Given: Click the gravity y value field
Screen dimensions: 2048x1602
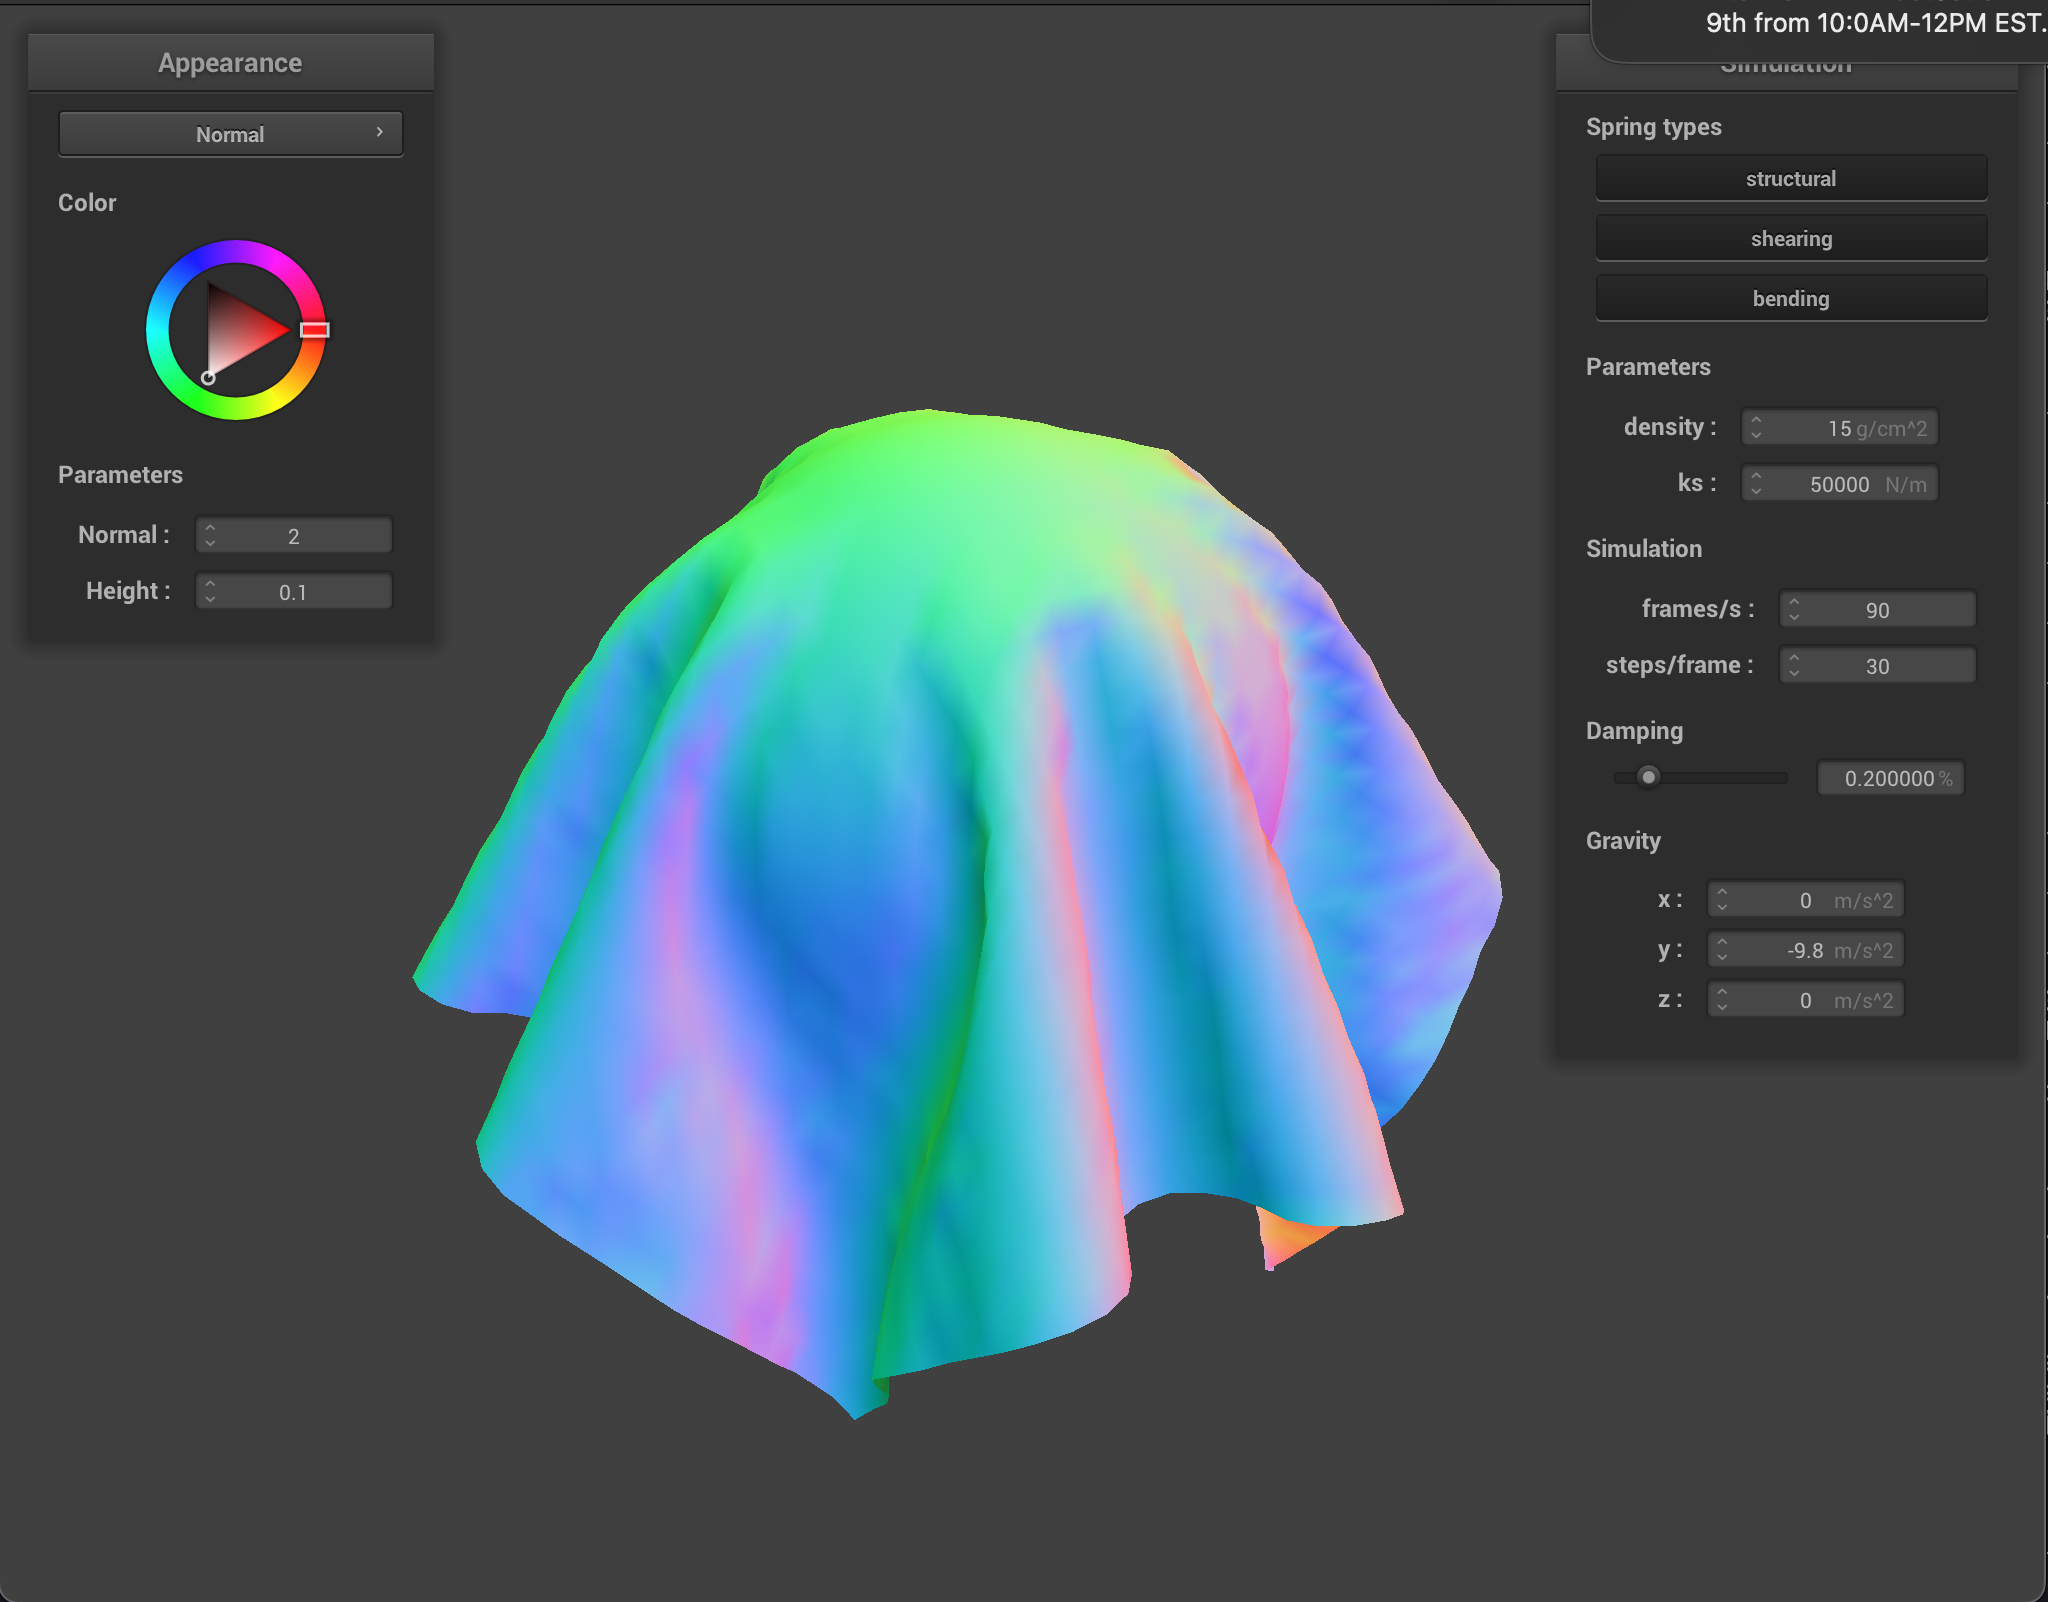Looking at the screenshot, I should click(x=1805, y=950).
